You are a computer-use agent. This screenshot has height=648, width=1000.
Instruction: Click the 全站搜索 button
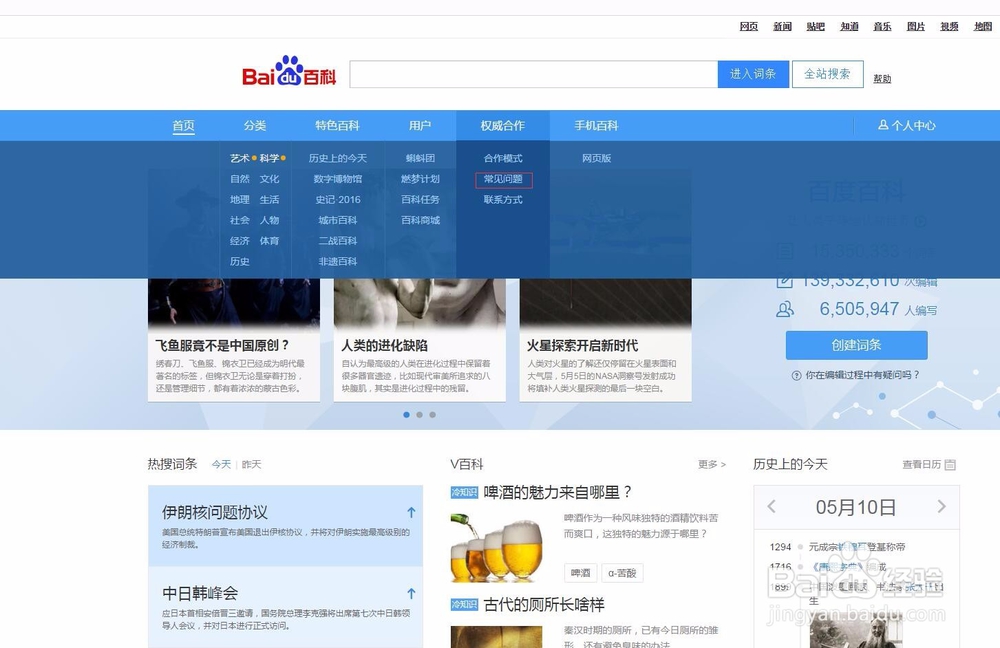click(828, 74)
